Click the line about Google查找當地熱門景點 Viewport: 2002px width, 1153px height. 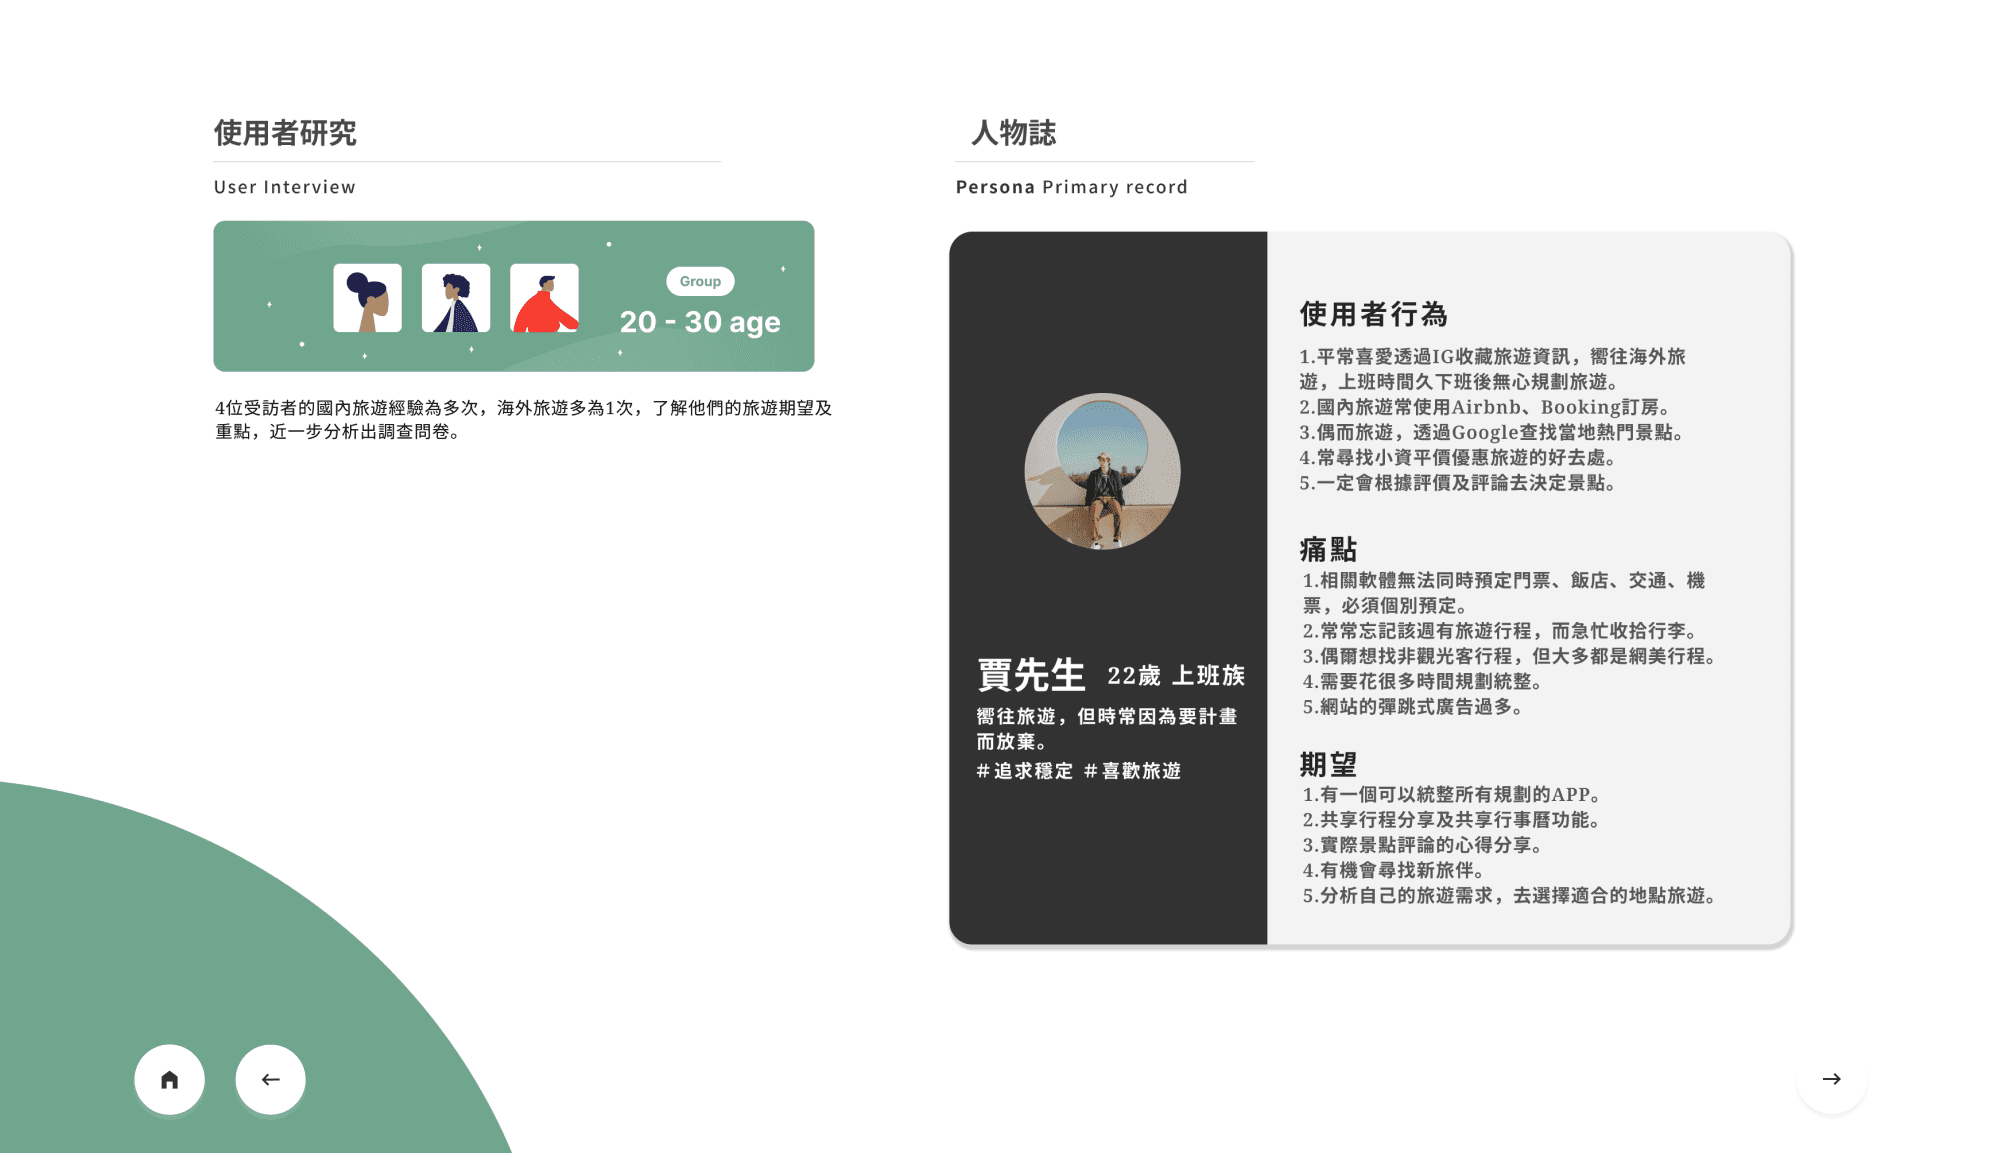[x=1492, y=432]
